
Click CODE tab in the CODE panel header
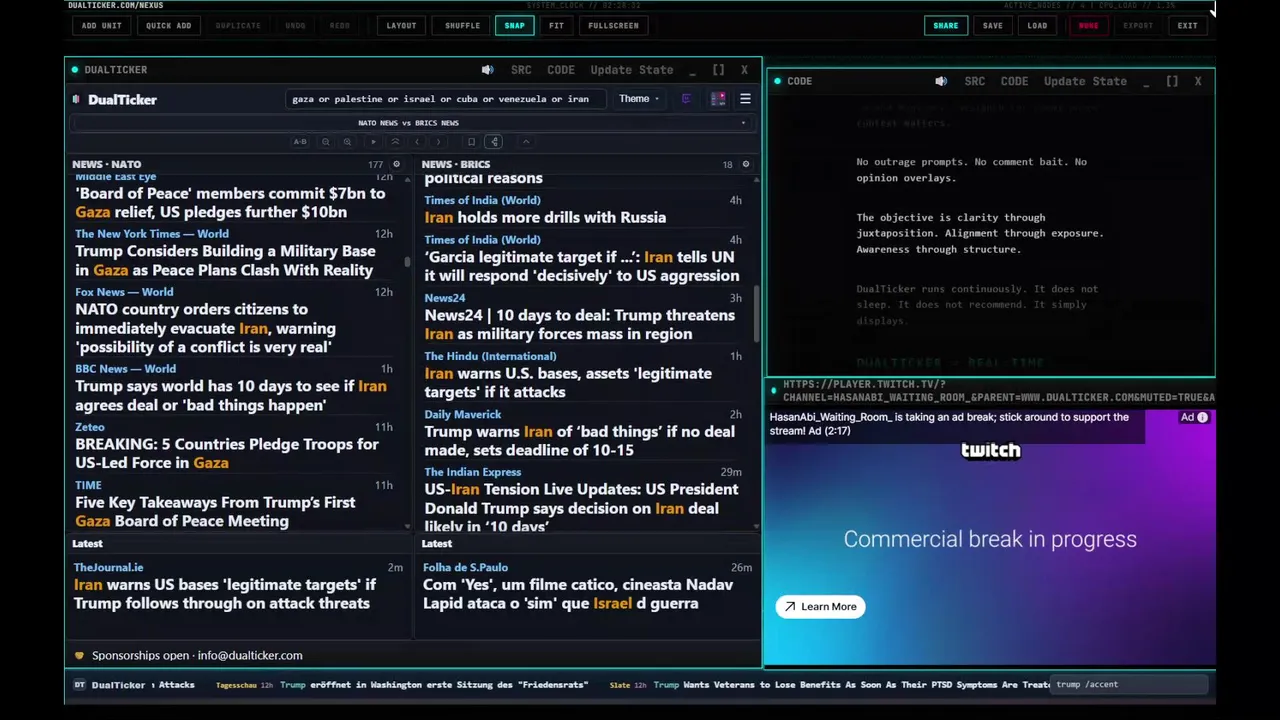click(1014, 81)
